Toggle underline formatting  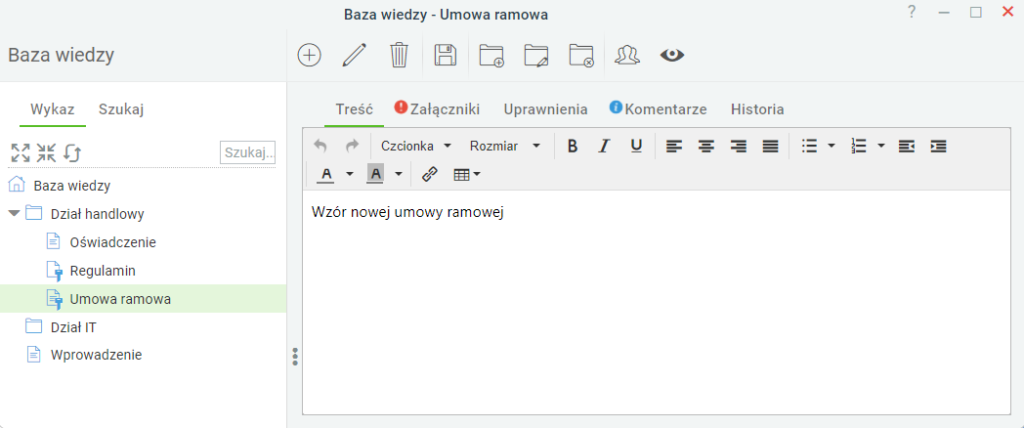(636, 146)
